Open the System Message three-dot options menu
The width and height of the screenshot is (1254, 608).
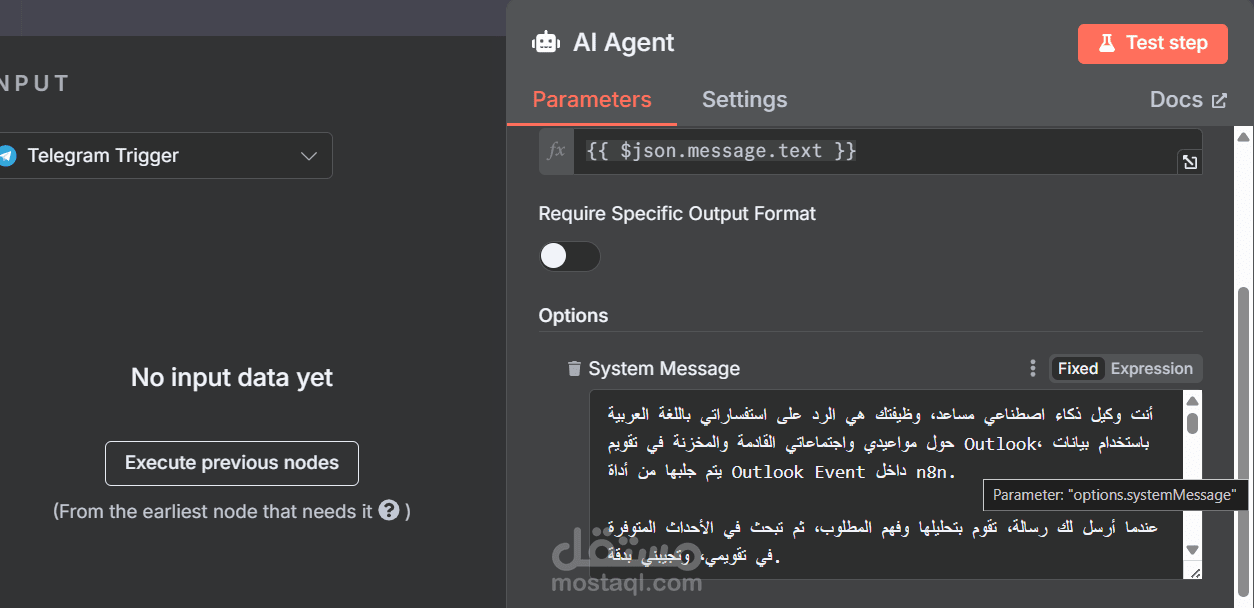pos(1033,369)
